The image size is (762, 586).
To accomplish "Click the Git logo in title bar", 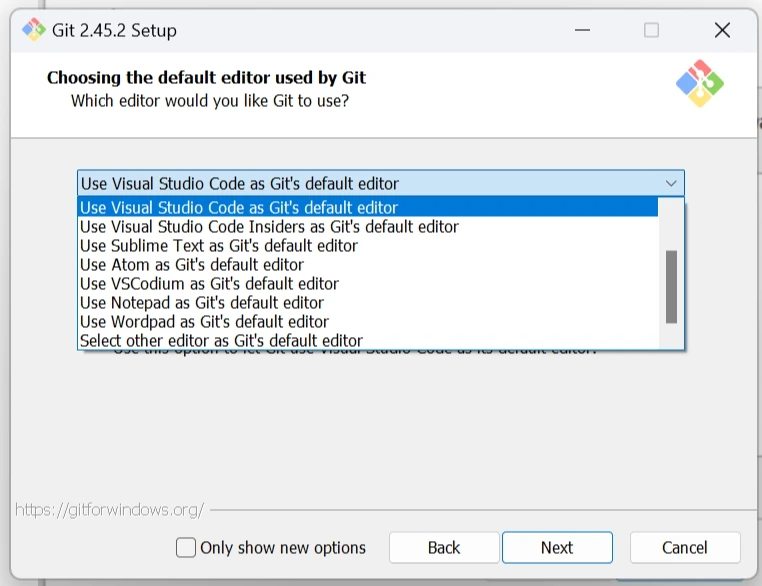I will coord(33,30).
